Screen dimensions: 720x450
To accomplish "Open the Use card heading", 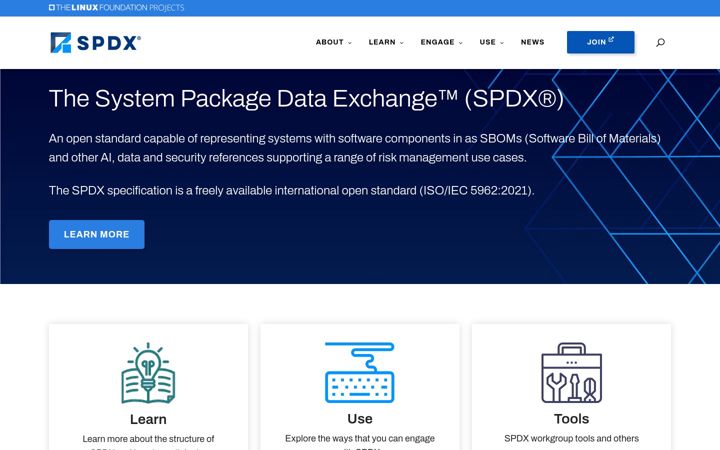I will click(x=360, y=419).
